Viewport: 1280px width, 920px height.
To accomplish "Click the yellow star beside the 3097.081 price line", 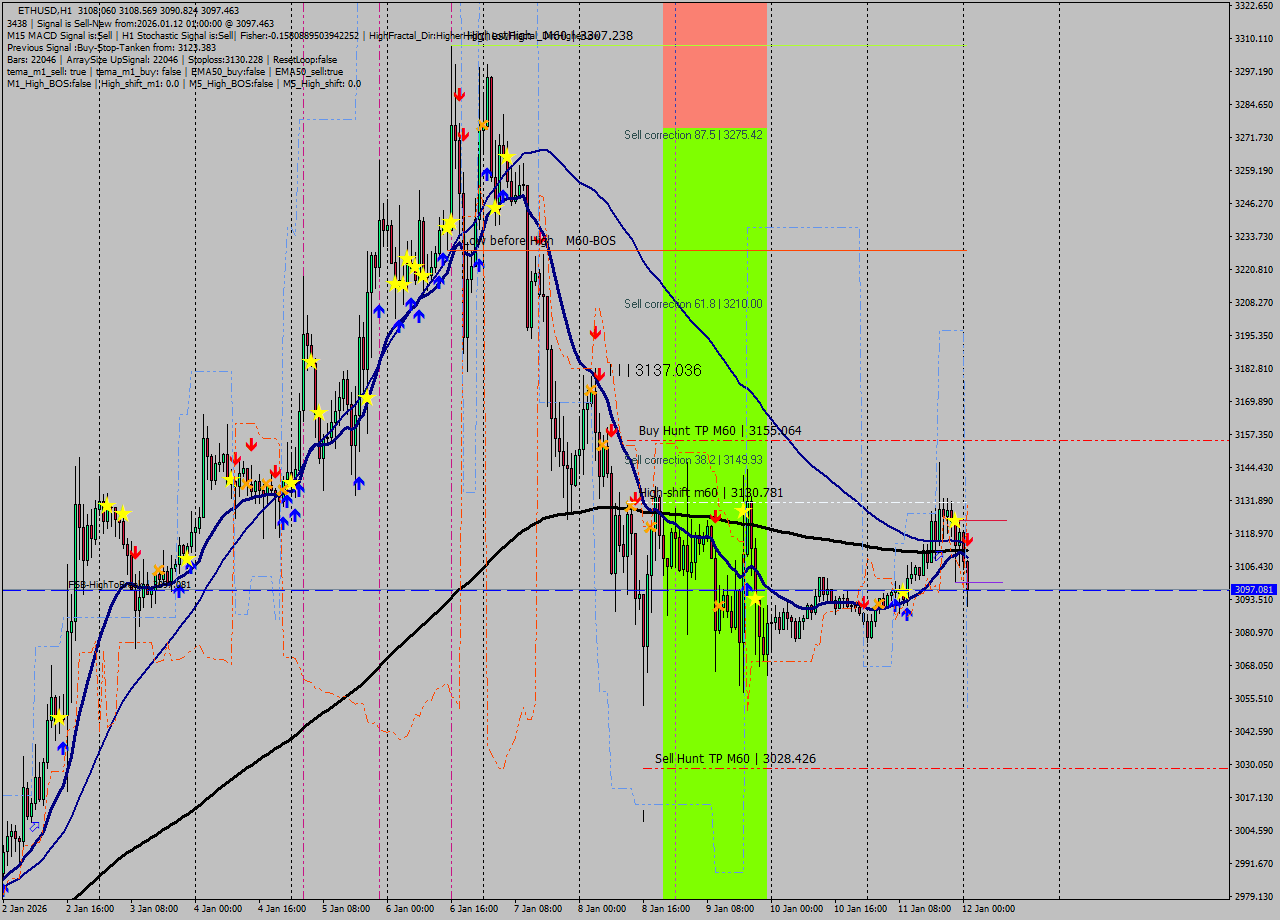I will (903, 590).
